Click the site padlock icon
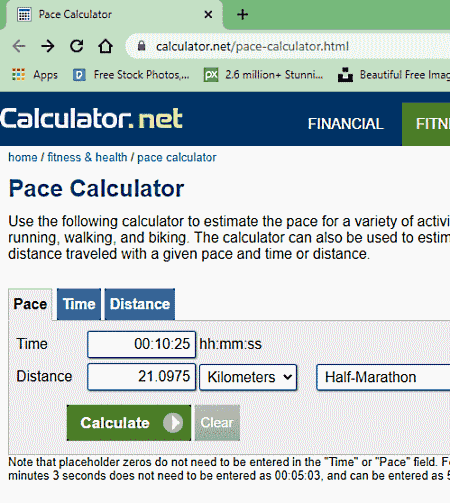450x503 pixels. click(142, 46)
